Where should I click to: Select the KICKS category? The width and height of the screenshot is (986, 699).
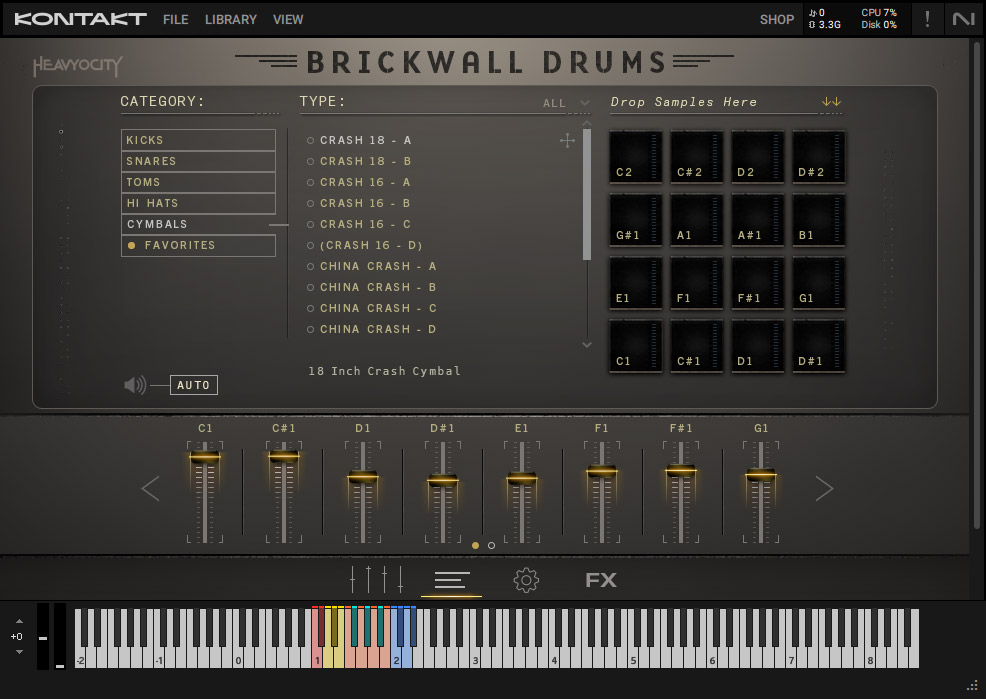click(x=198, y=140)
